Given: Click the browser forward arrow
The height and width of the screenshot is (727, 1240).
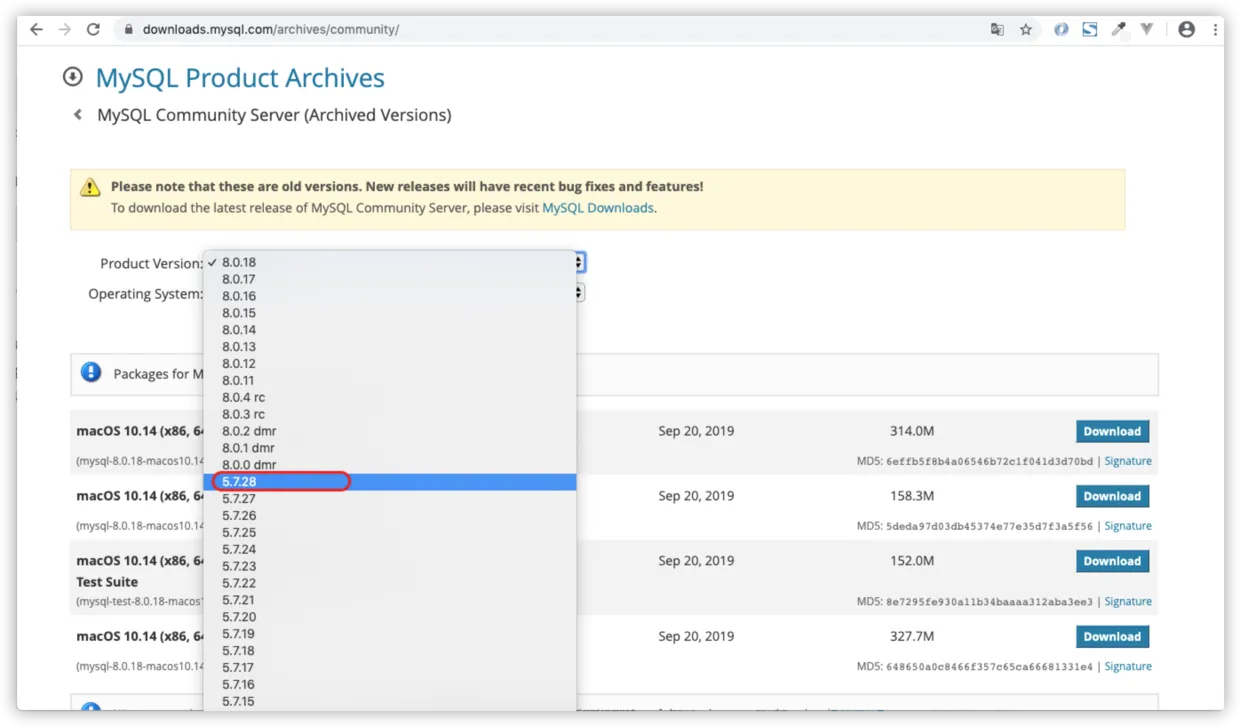Looking at the screenshot, I should [x=65, y=30].
